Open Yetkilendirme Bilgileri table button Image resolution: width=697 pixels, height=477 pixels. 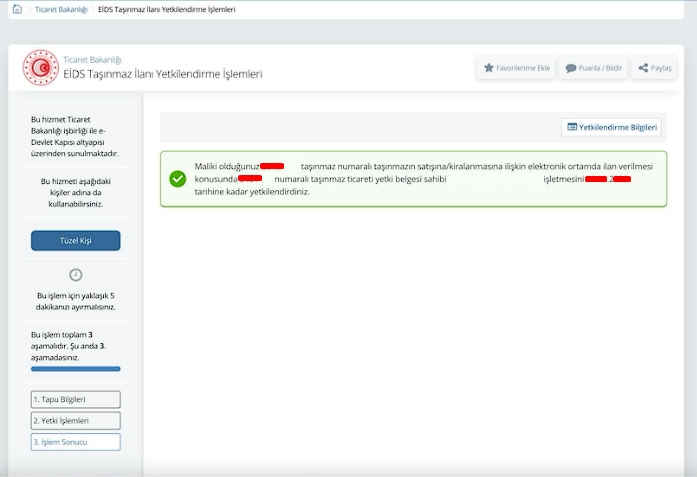coord(611,127)
